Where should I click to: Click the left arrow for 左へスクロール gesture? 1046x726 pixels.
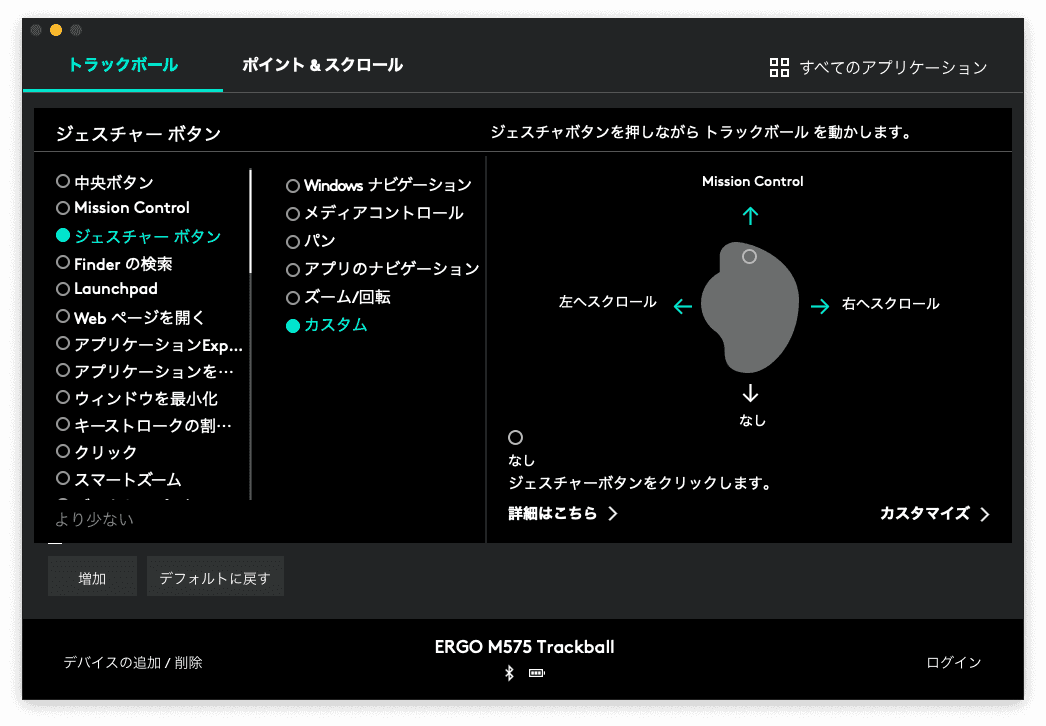pyautogui.click(x=683, y=306)
